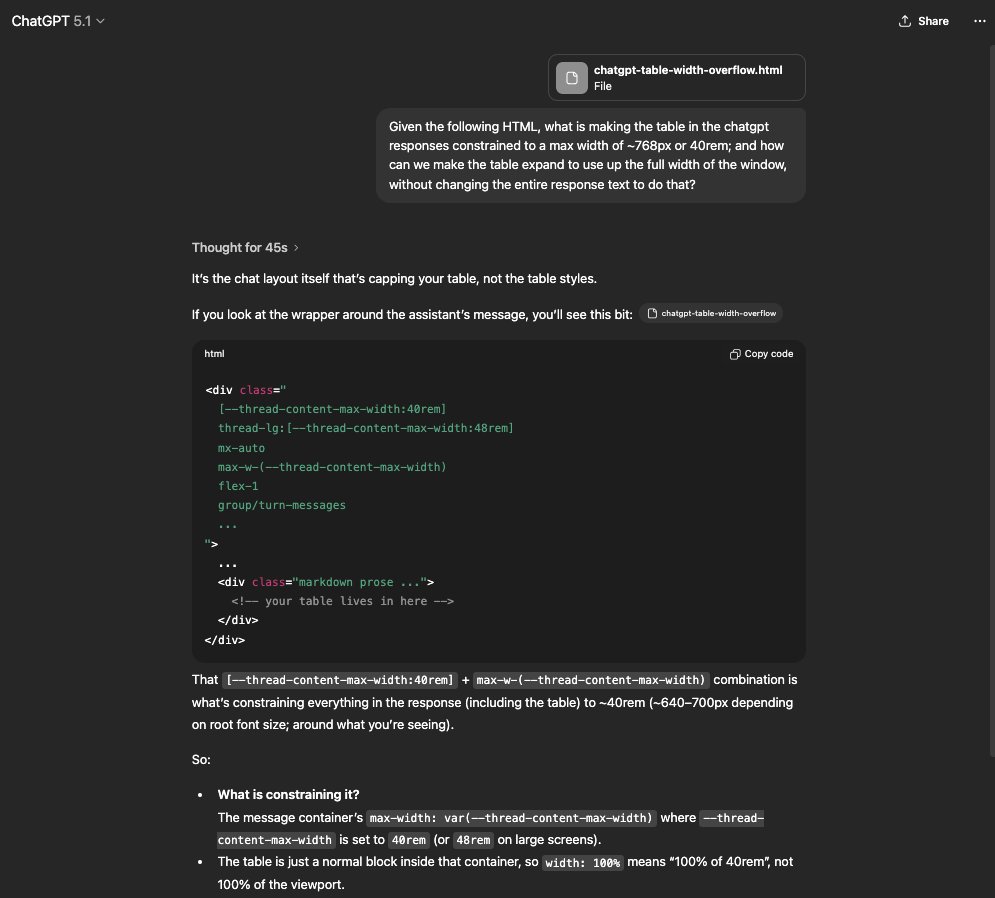Click the copy icon beside Copy code

click(735, 354)
